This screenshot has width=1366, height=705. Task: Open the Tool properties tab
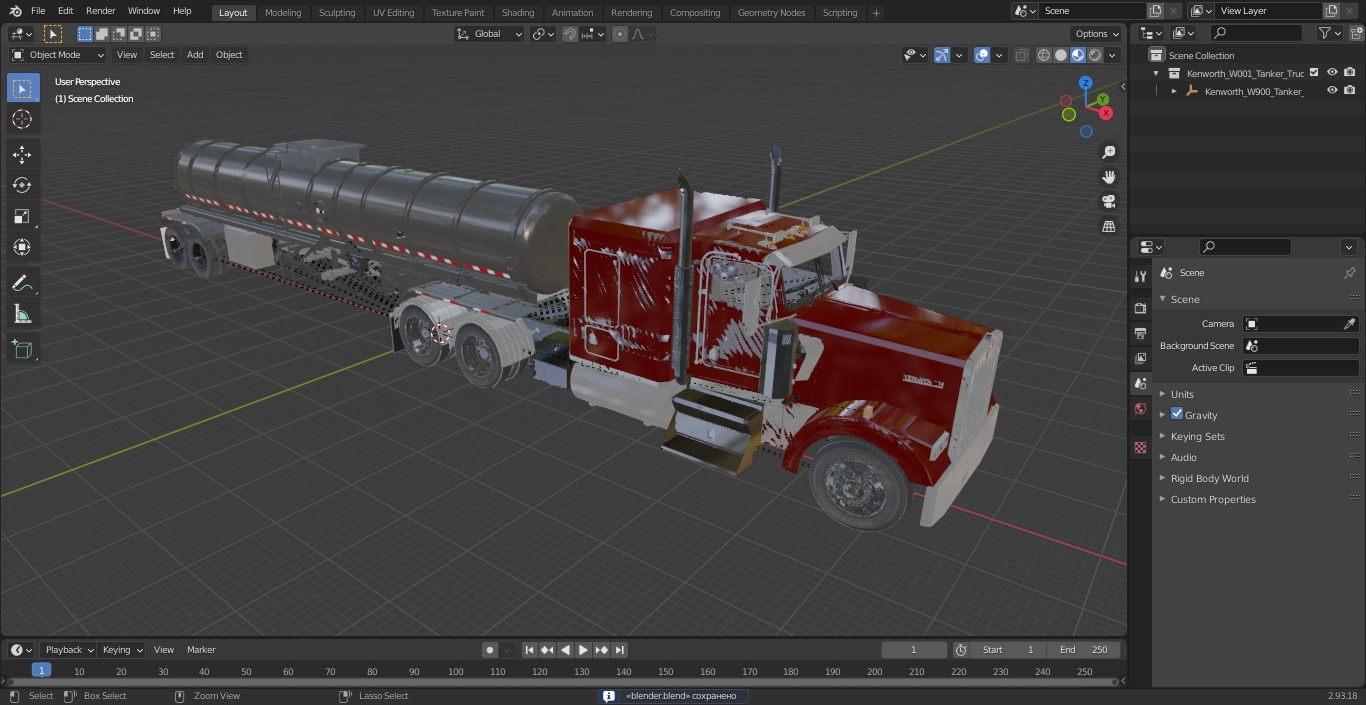click(1140, 276)
